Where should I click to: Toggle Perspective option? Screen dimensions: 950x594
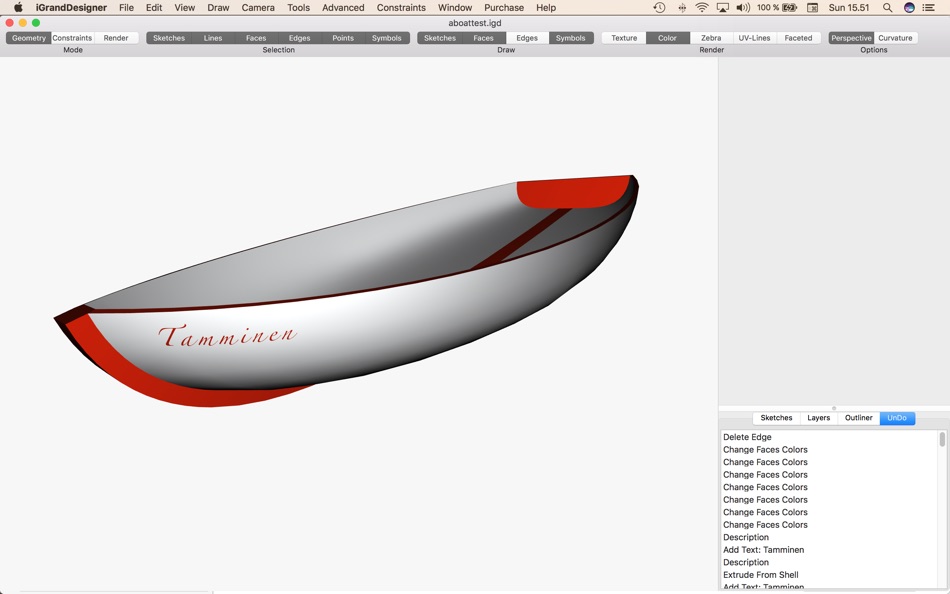pos(851,38)
